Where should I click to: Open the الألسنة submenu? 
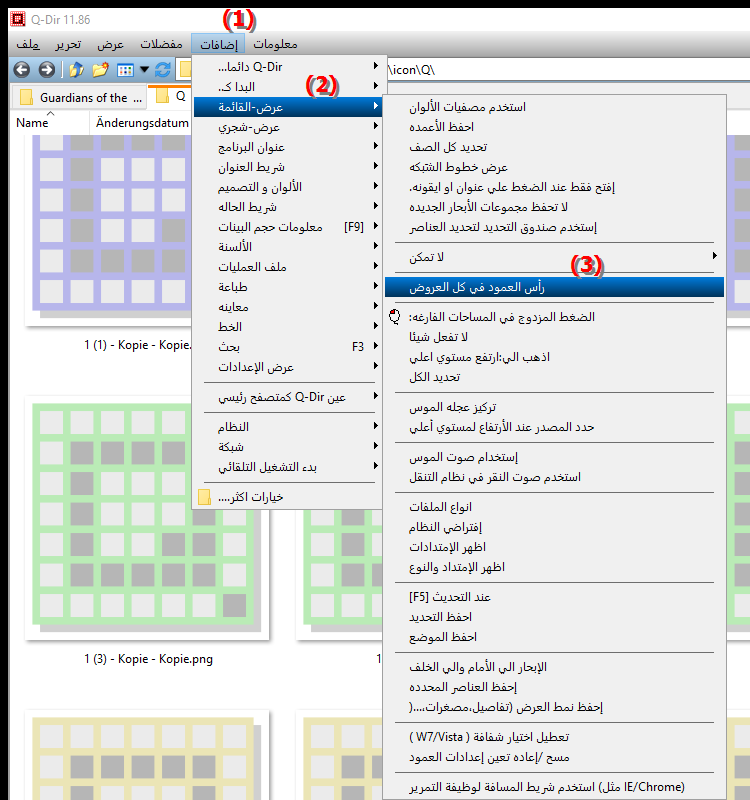(x=288, y=247)
